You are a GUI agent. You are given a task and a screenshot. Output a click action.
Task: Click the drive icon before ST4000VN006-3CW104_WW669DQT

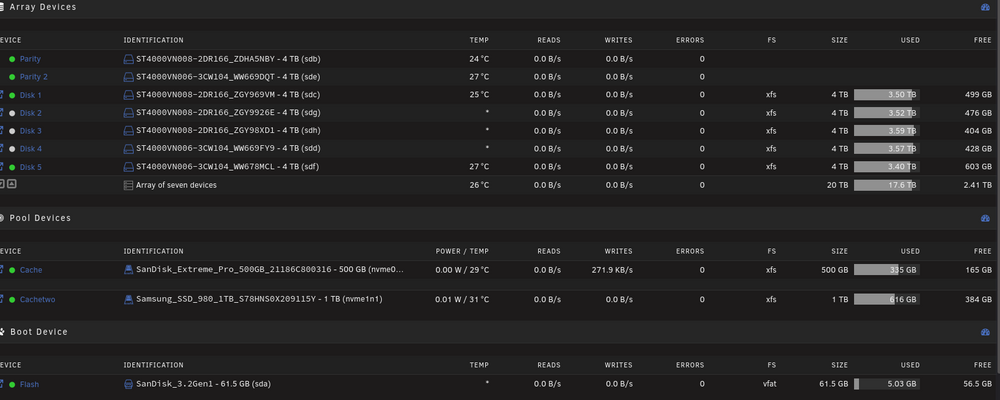tap(128, 77)
